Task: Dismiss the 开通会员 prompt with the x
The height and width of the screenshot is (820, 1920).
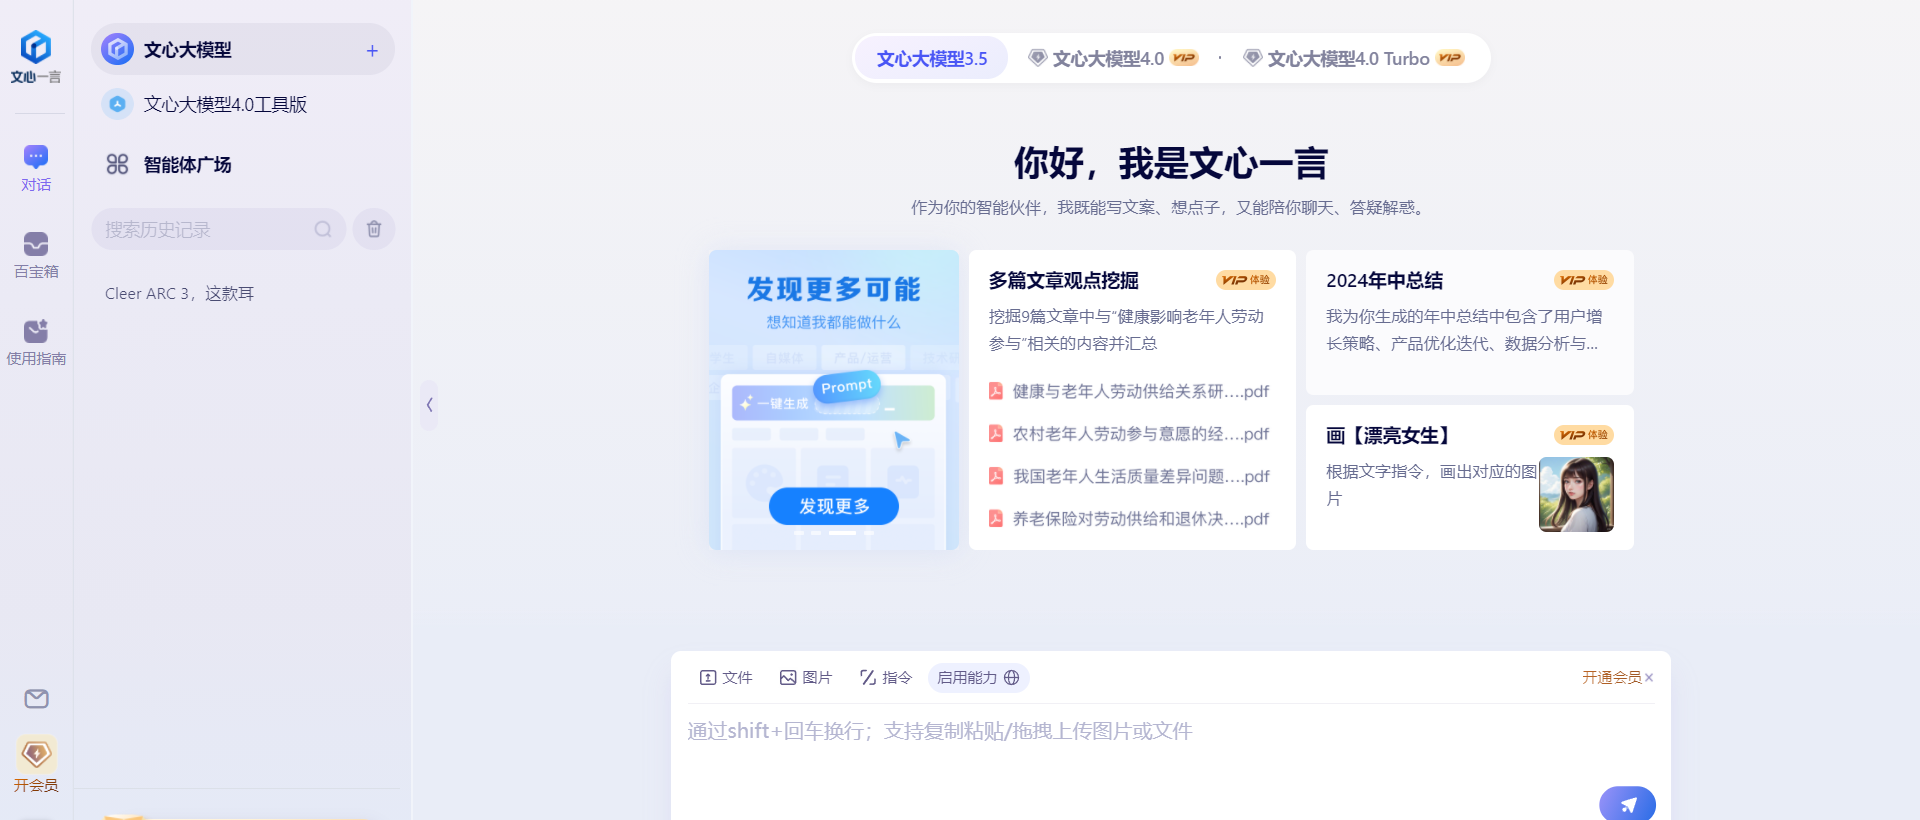Action: tap(1649, 677)
